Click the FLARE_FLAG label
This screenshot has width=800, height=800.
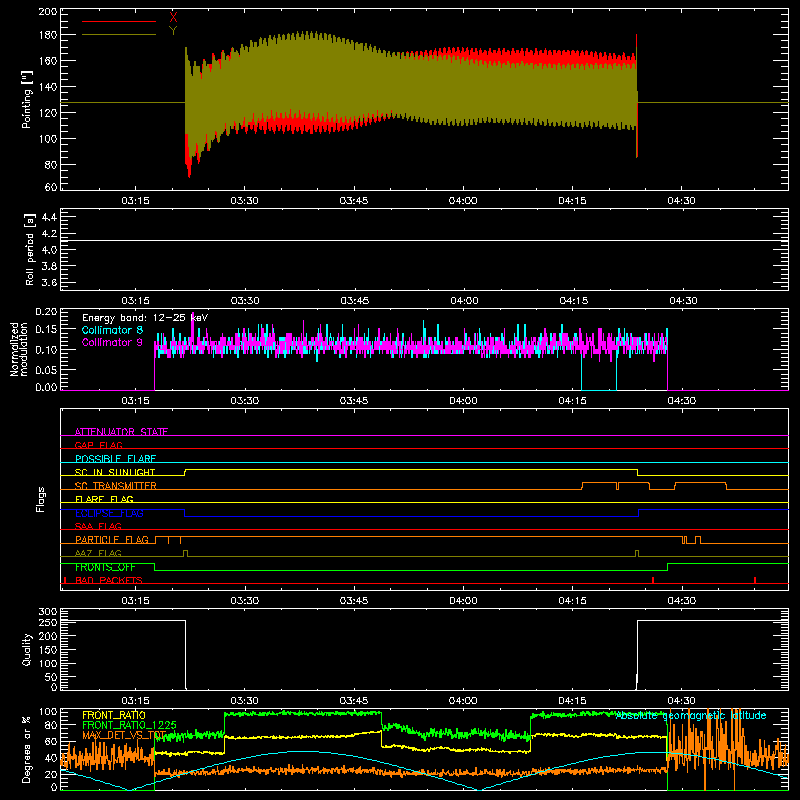[104, 499]
